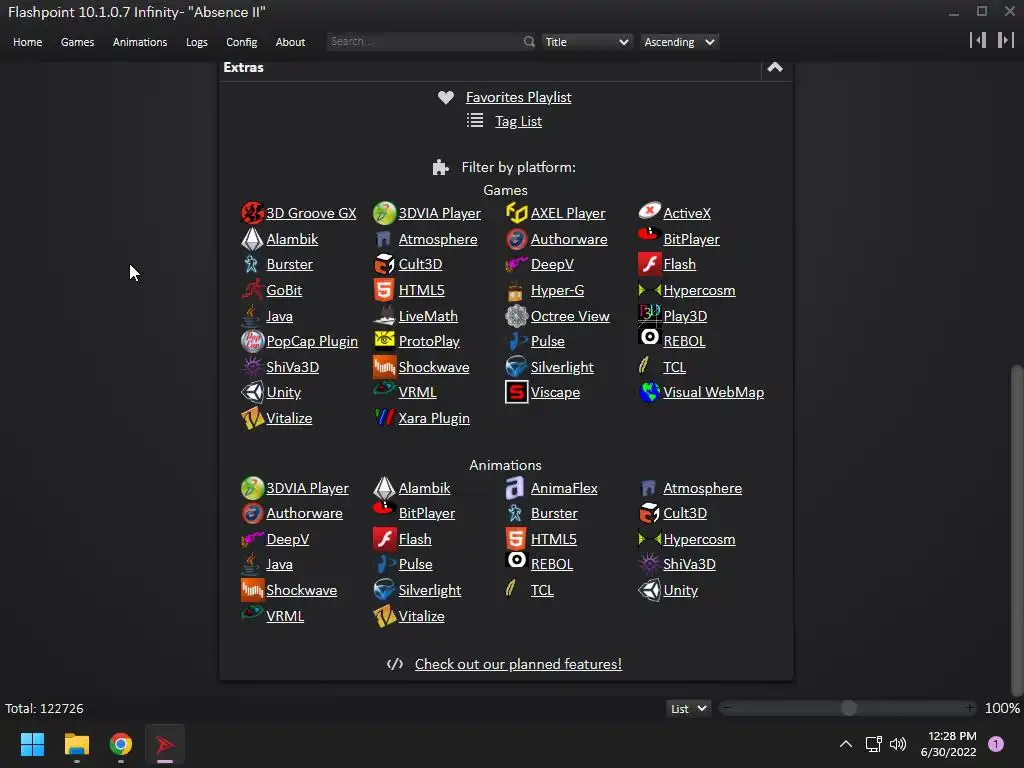Click the Octree View platform icon
The width and height of the screenshot is (1024, 768).
tap(517, 316)
